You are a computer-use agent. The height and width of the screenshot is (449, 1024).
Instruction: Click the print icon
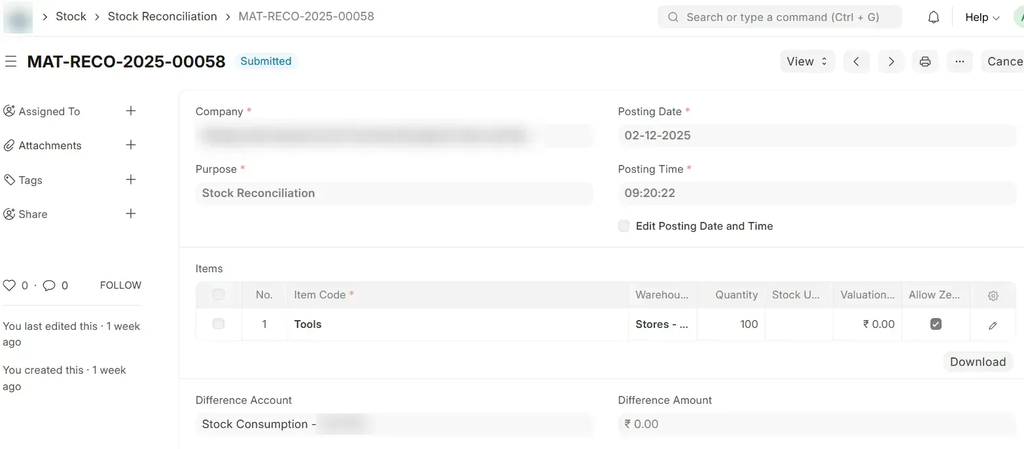coord(925,61)
